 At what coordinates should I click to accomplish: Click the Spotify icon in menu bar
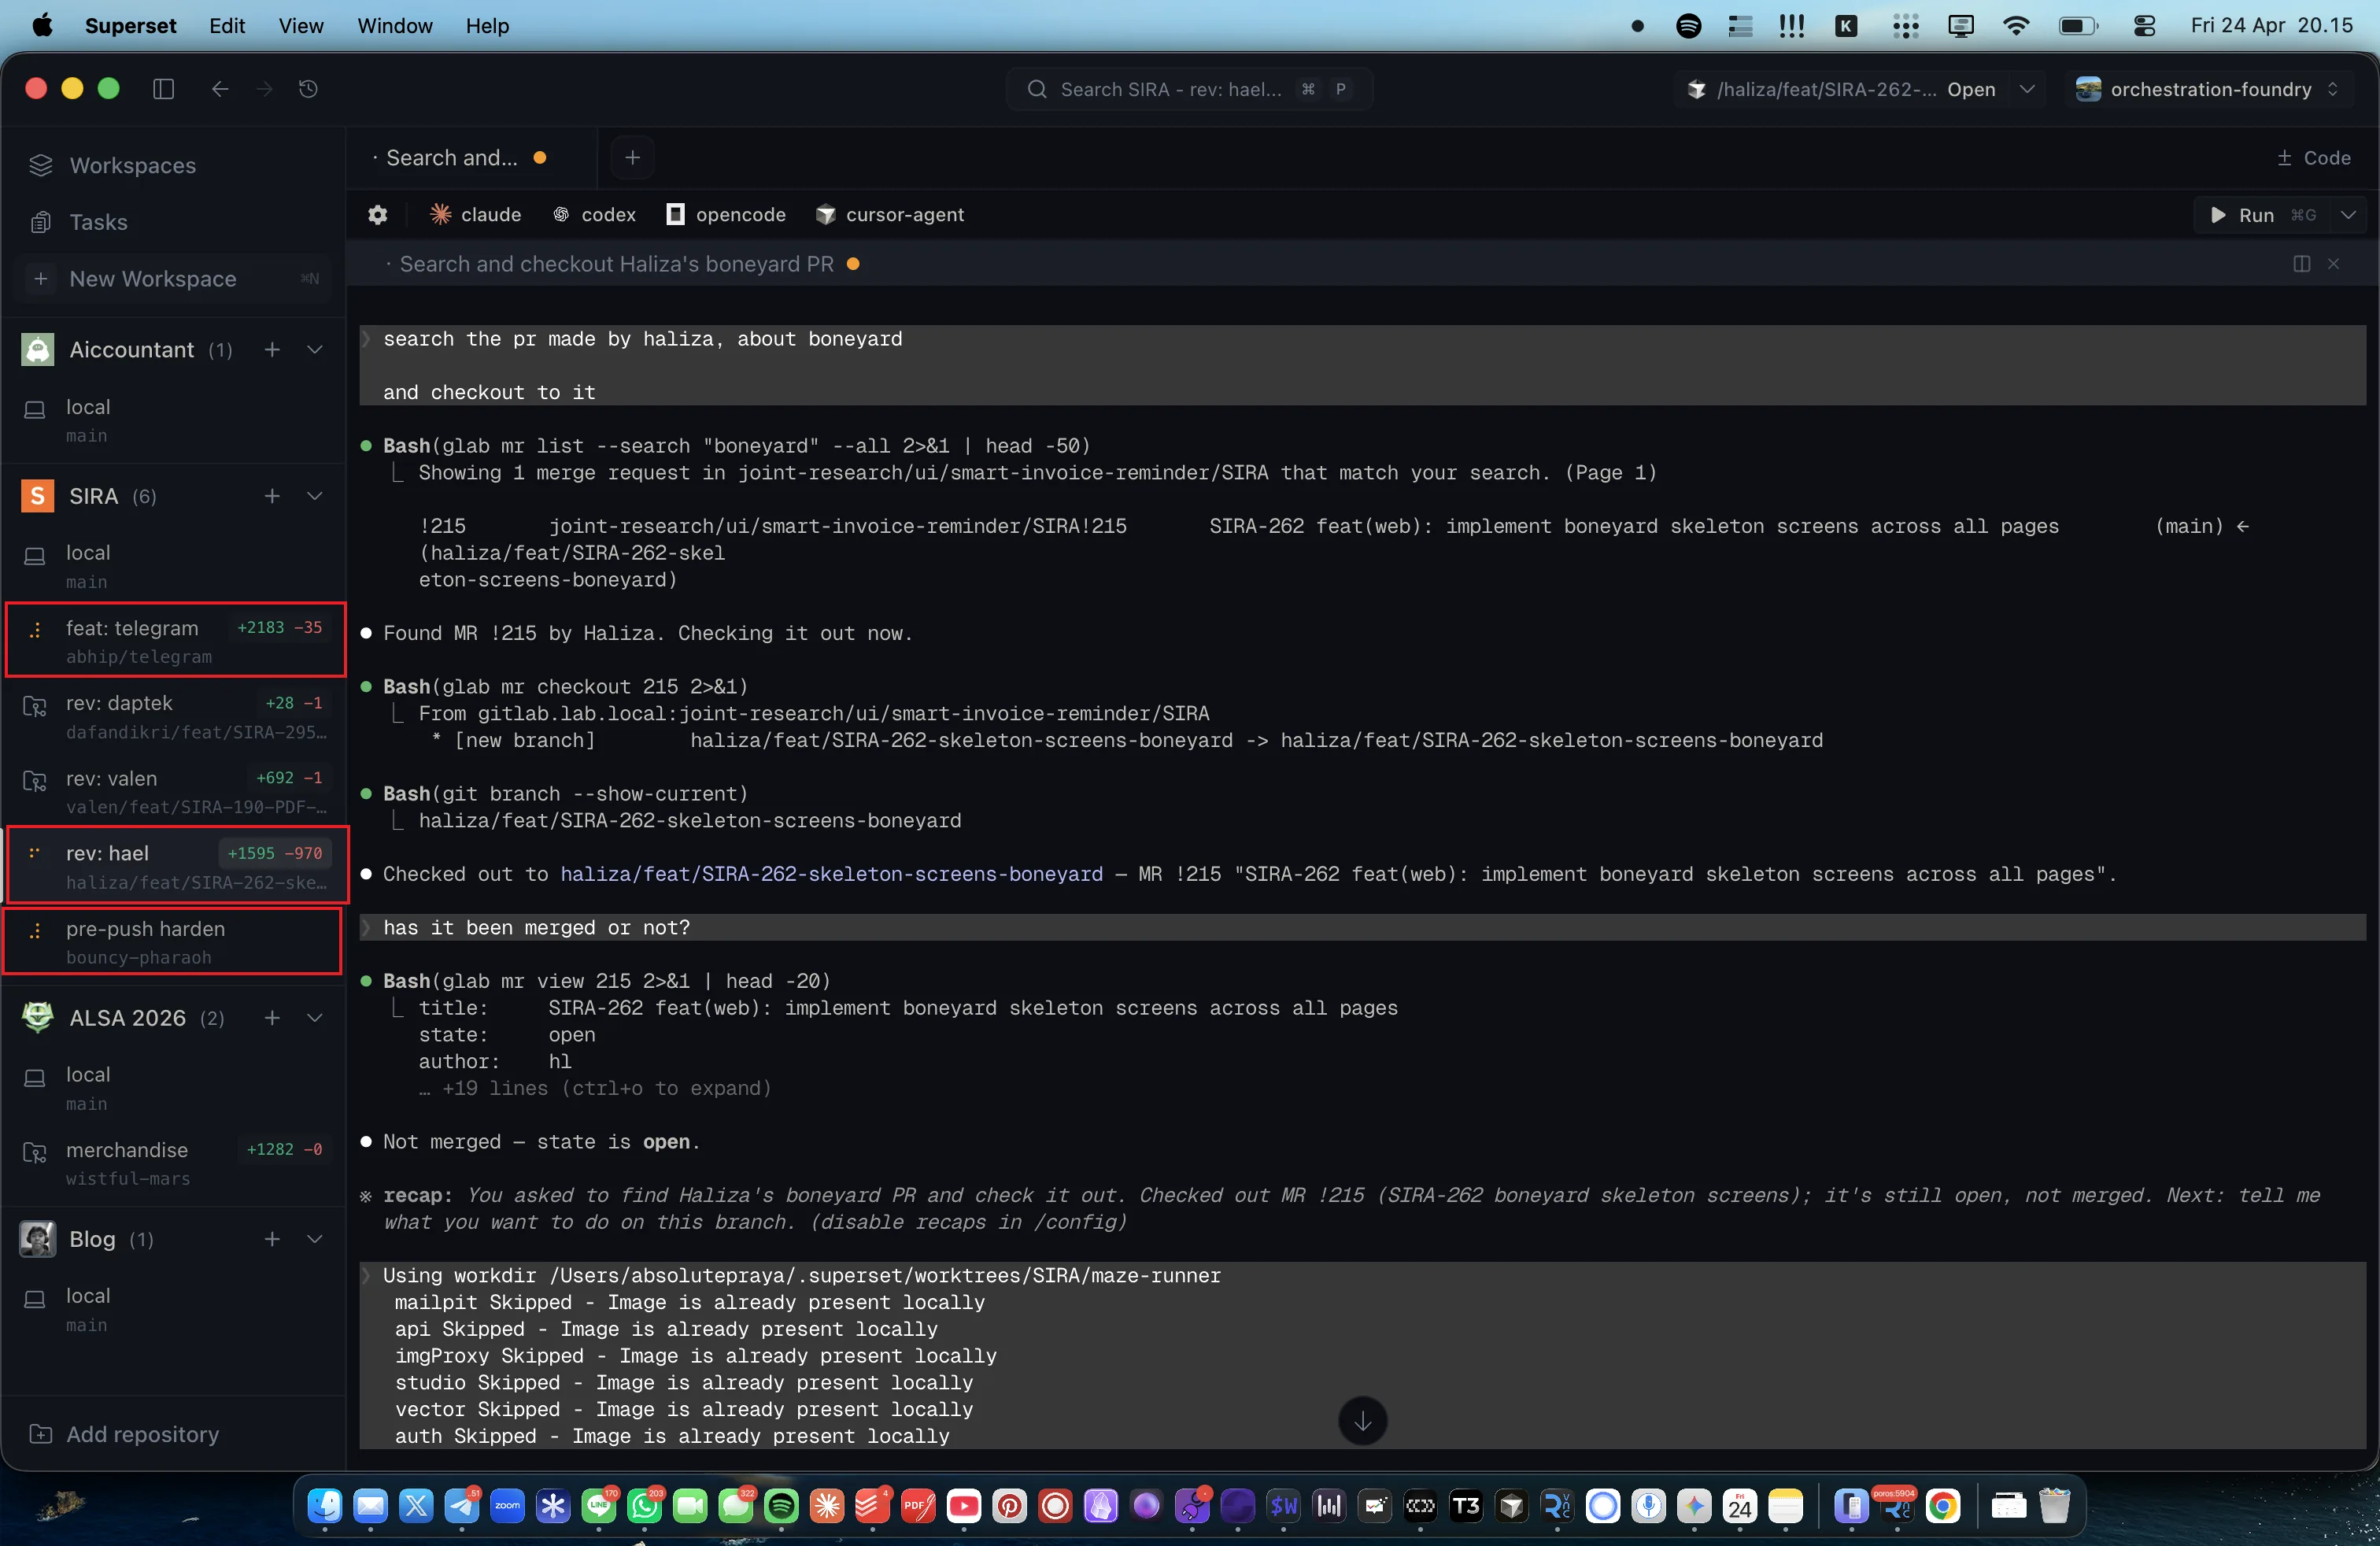click(1688, 26)
